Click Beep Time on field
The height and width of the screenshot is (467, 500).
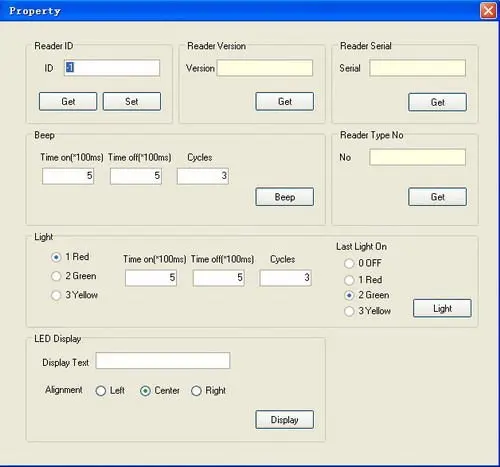pos(68,176)
